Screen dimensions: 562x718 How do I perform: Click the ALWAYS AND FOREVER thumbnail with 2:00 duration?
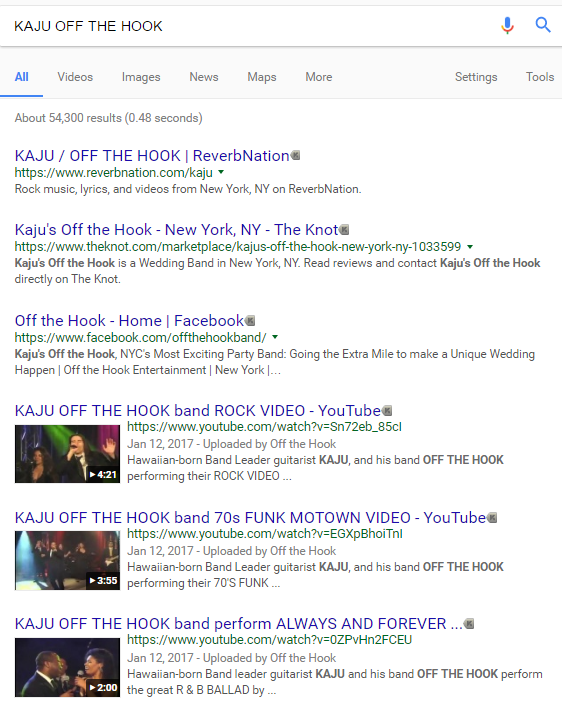pyautogui.click(x=67, y=667)
